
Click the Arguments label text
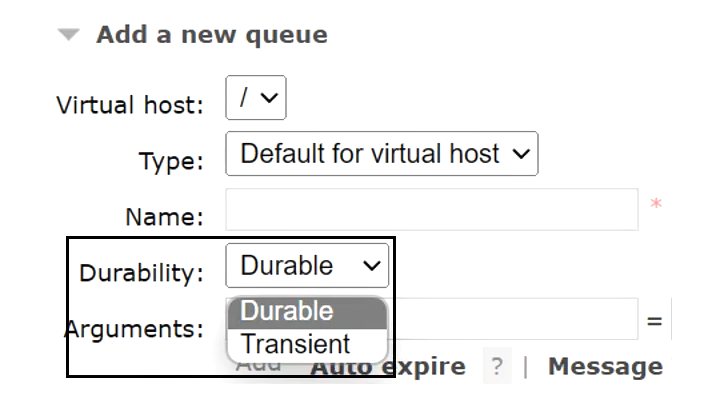pos(134,328)
